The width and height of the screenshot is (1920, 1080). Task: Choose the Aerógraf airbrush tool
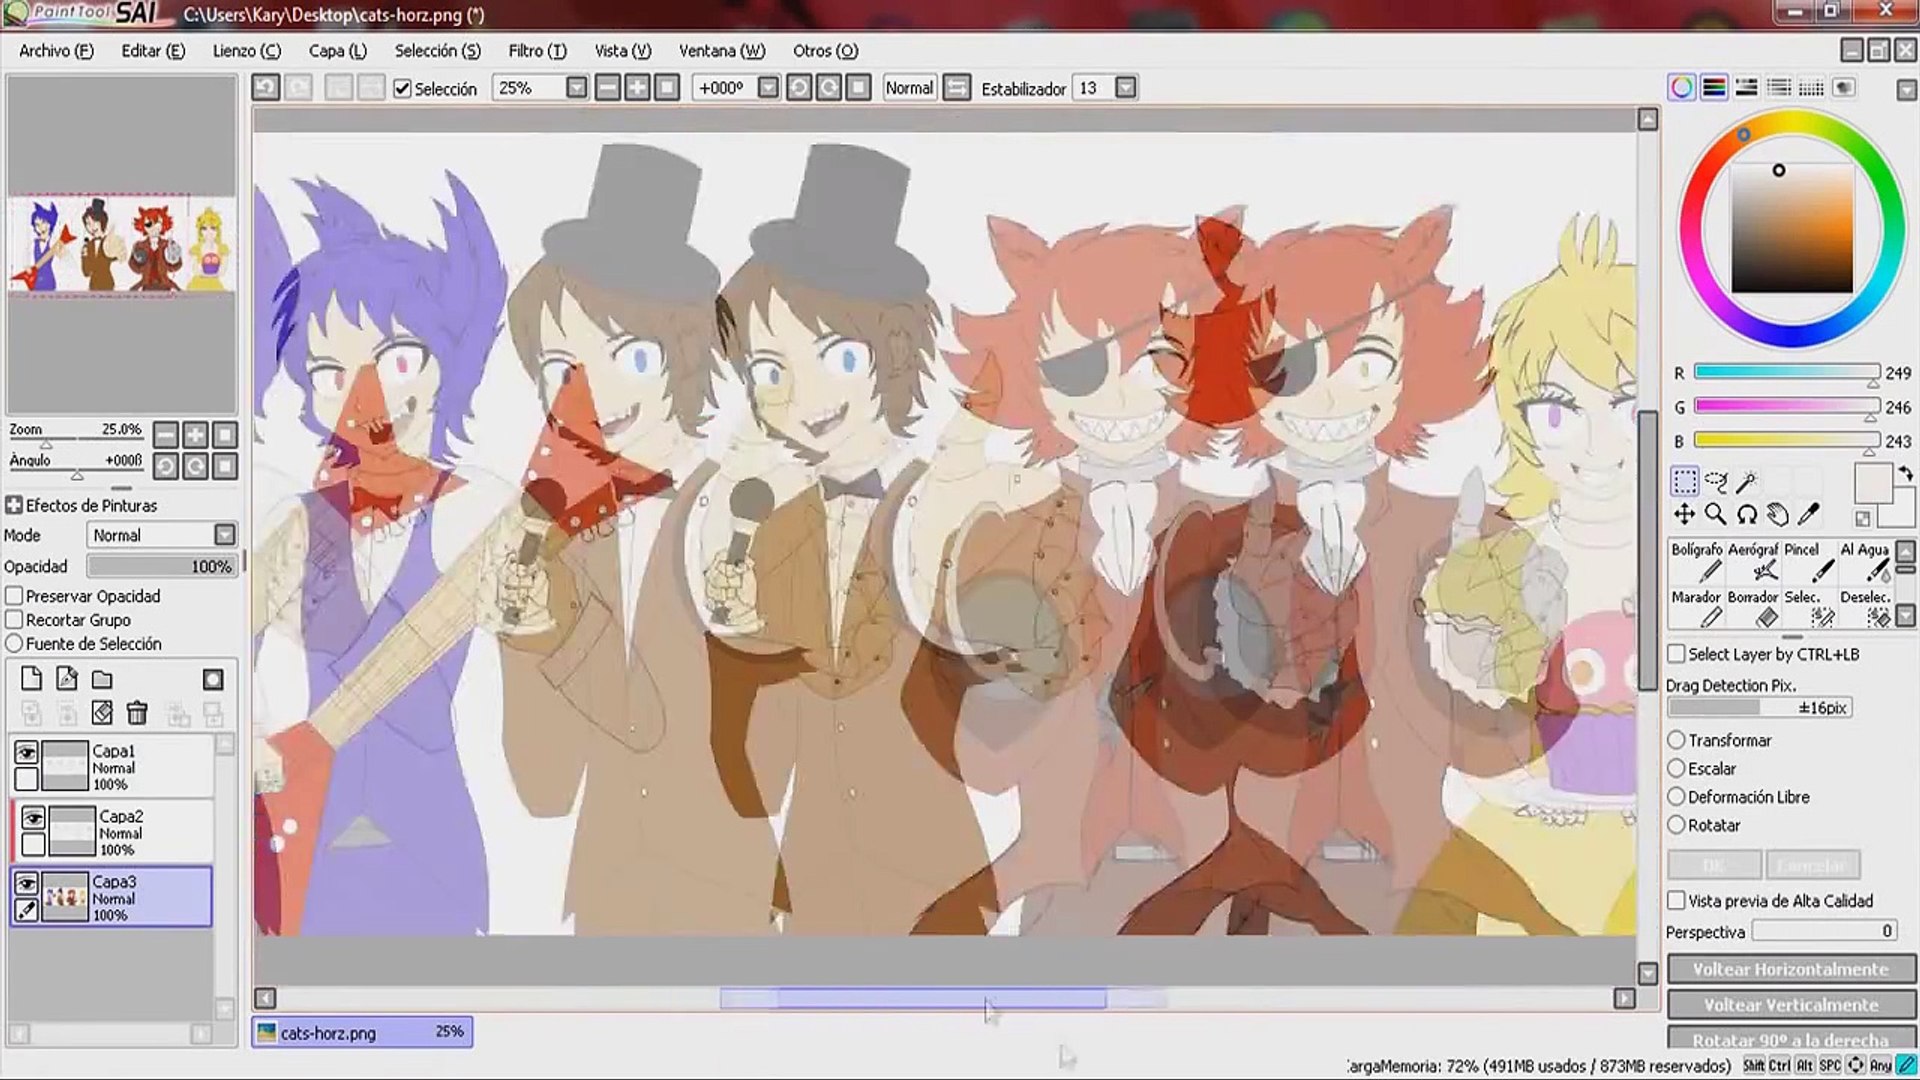(1752, 562)
